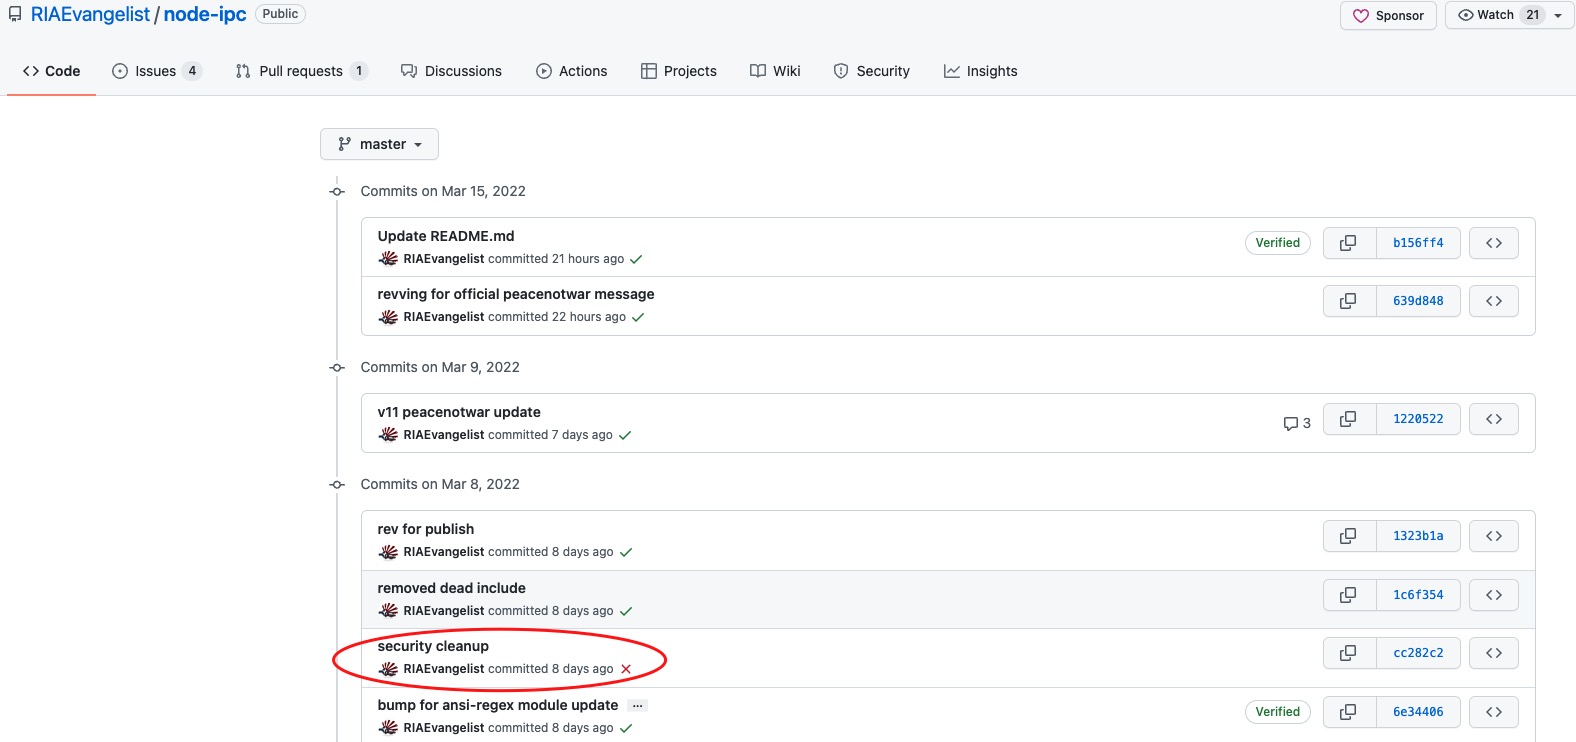This screenshot has width=1576, height=742.
Task: Open node-ipc repository link
Action: [x=205, y=15]
